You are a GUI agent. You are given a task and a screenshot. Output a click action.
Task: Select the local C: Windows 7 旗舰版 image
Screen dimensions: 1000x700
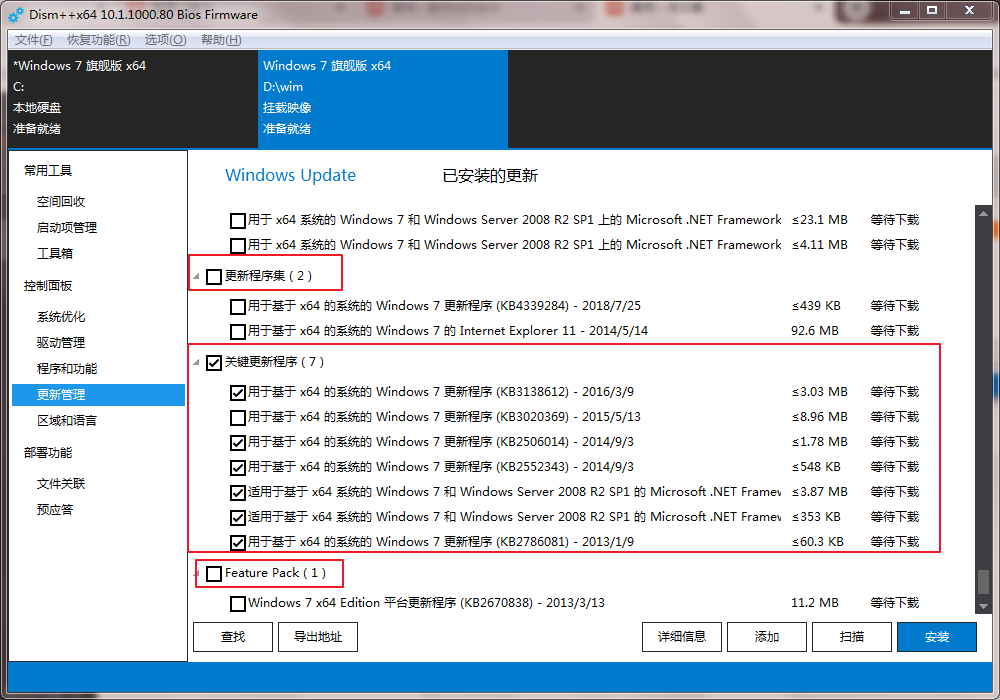(x=133, y=98)
